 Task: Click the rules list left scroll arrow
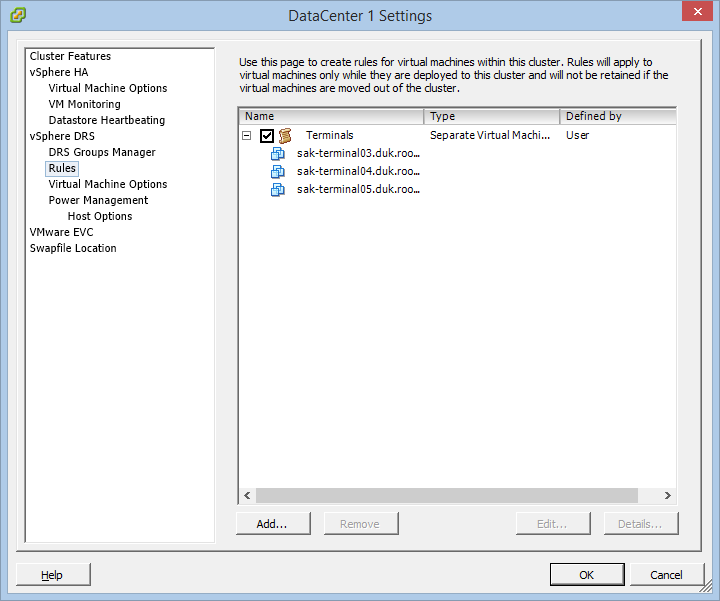click(x=247, y=495)
